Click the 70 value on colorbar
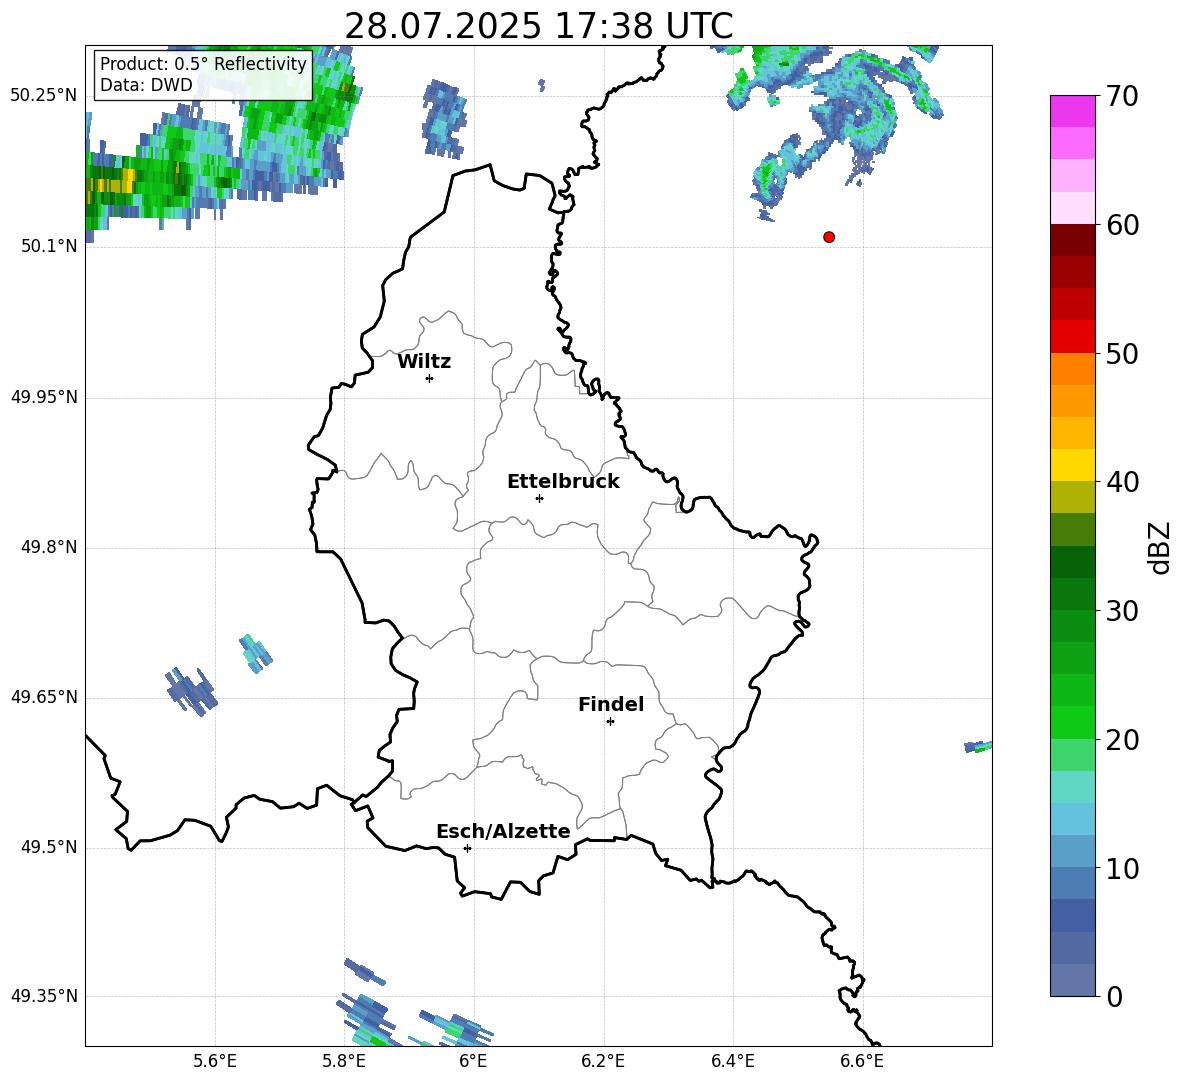The image size is (1184, 1081). tap(1122, 97)
